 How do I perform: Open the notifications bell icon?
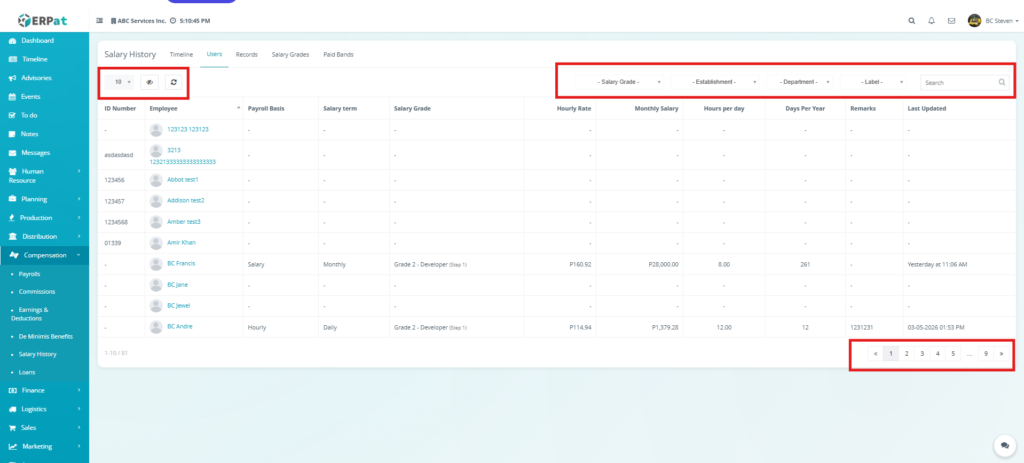[x=931, y=20]
